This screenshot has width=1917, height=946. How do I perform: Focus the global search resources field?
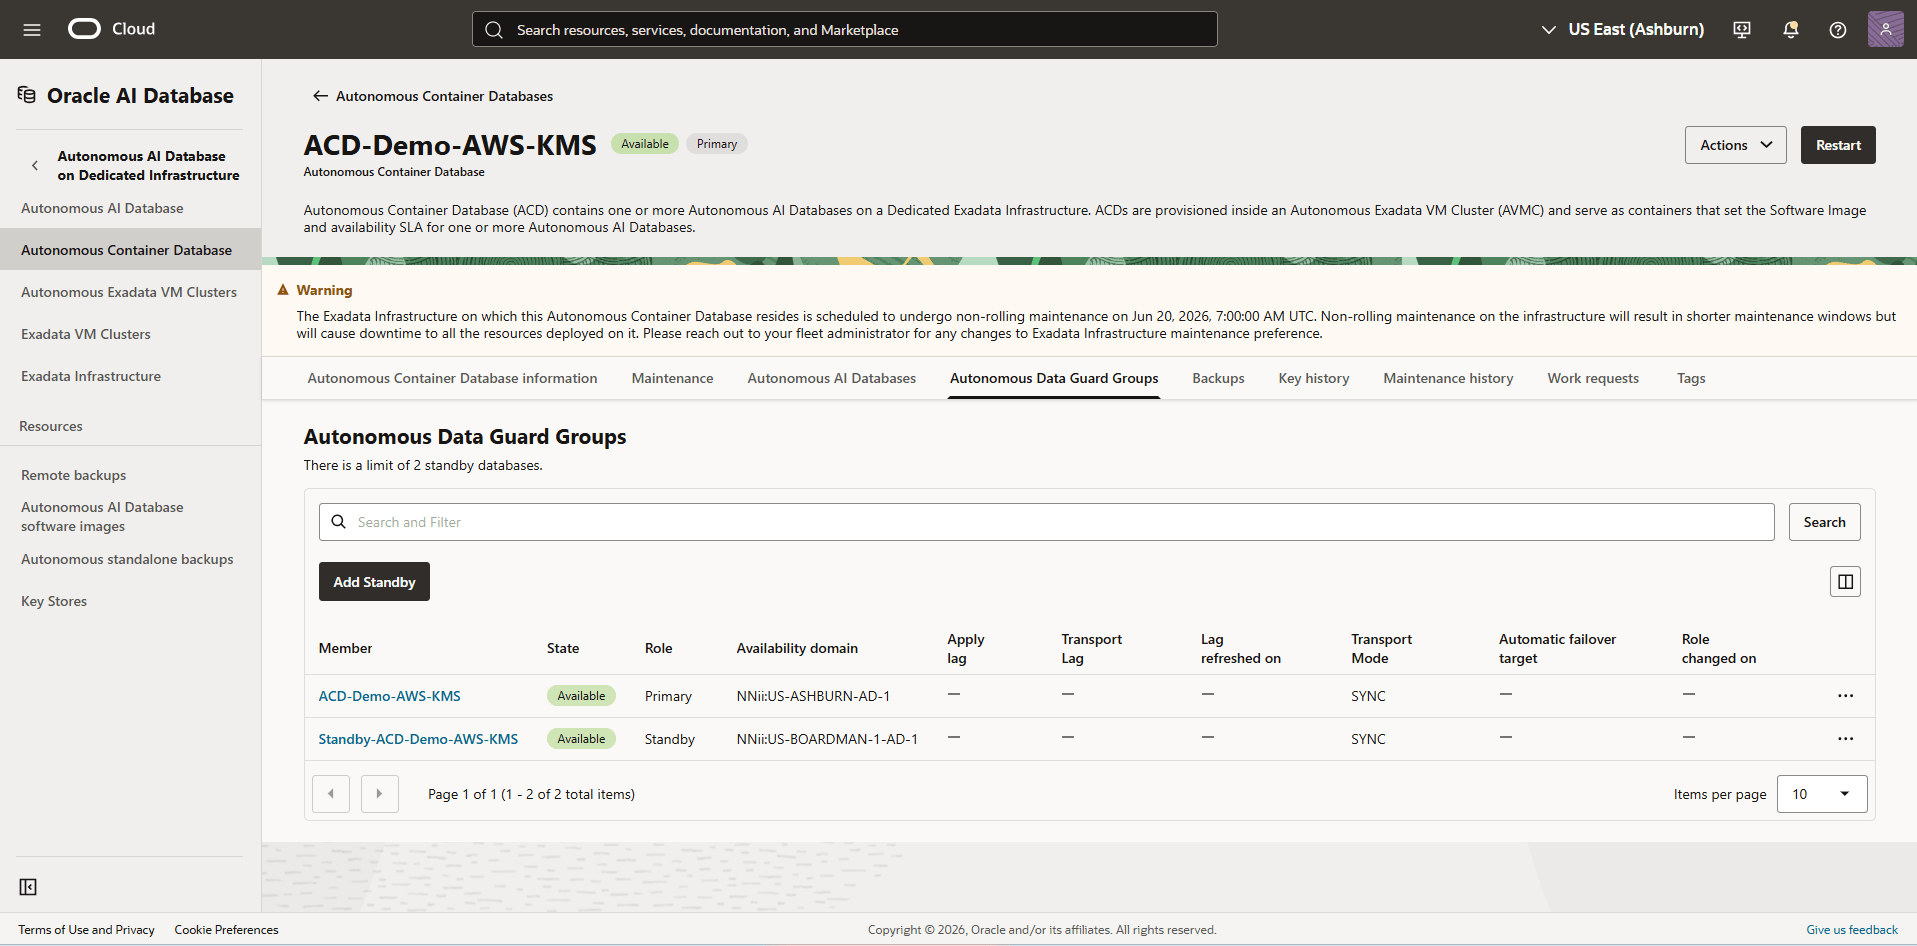[x=844, y=29]
